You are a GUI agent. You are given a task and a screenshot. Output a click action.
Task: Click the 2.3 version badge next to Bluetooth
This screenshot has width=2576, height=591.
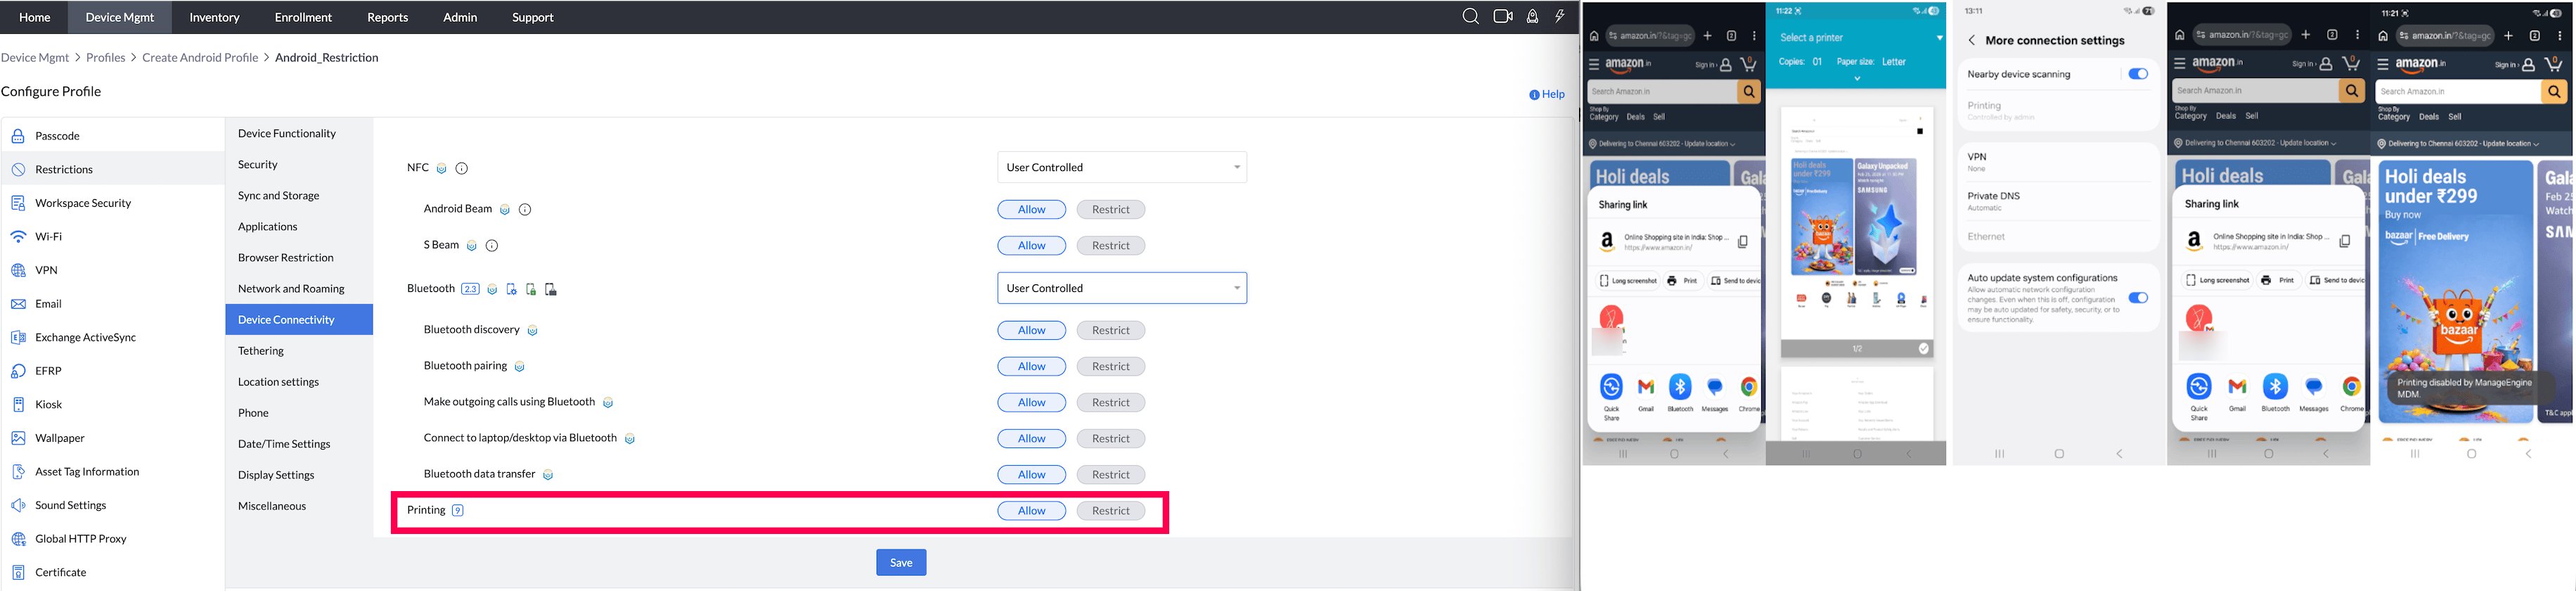470,289
